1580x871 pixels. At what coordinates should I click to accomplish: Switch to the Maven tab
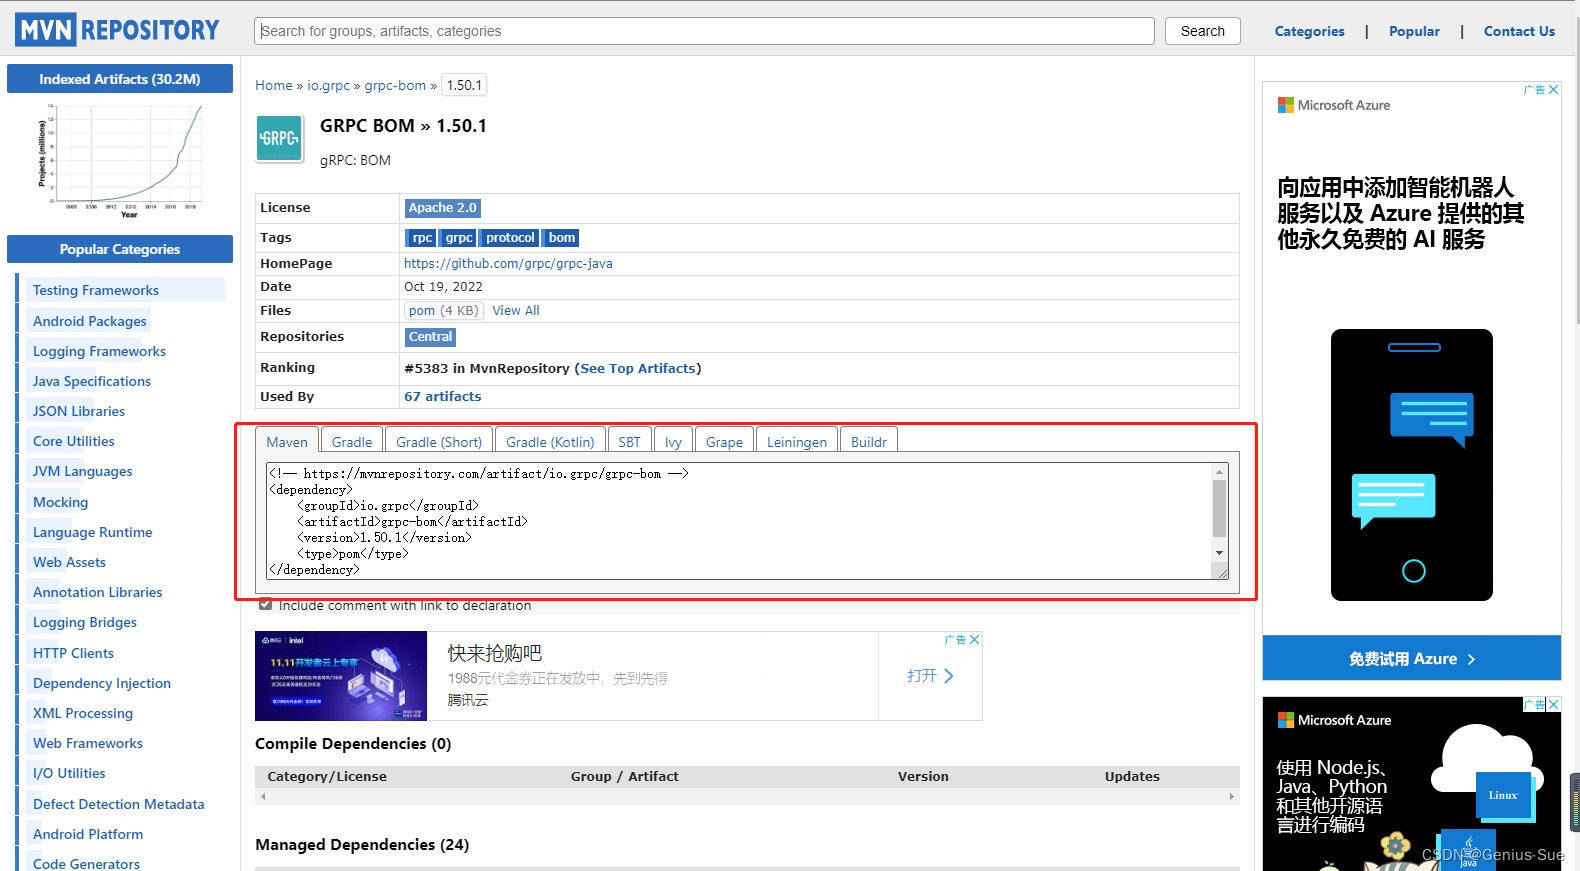pos(287,442)
